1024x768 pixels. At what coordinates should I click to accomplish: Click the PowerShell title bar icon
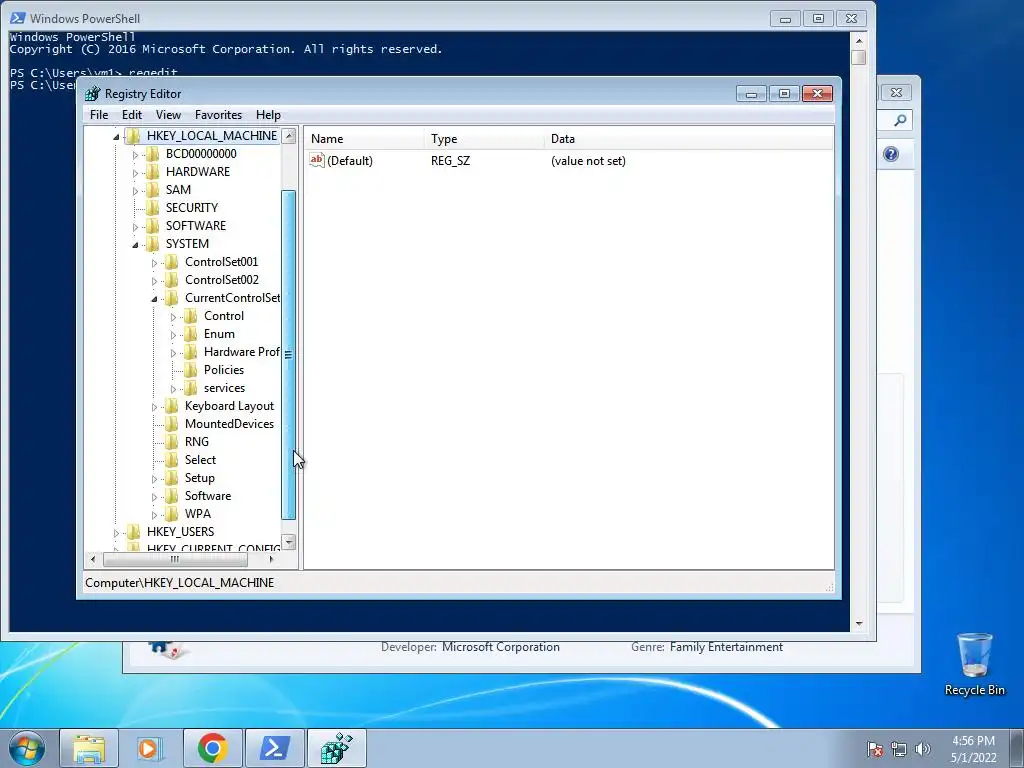coord(18,18)
